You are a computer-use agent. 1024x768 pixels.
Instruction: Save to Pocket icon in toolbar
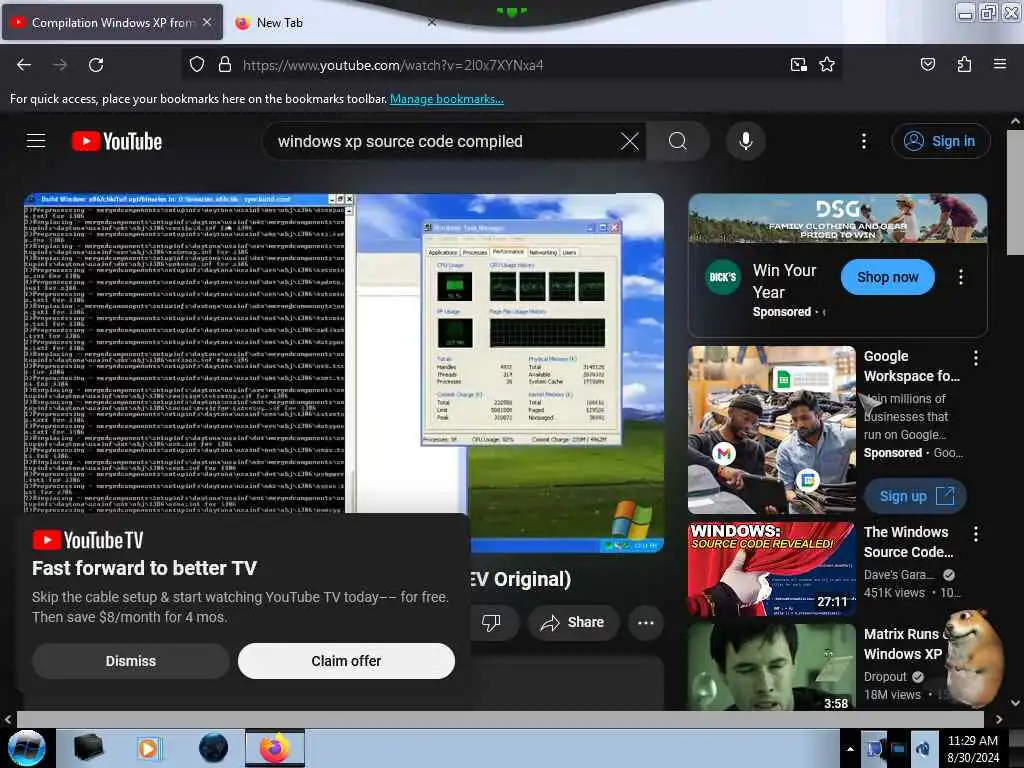pos(927,64)
